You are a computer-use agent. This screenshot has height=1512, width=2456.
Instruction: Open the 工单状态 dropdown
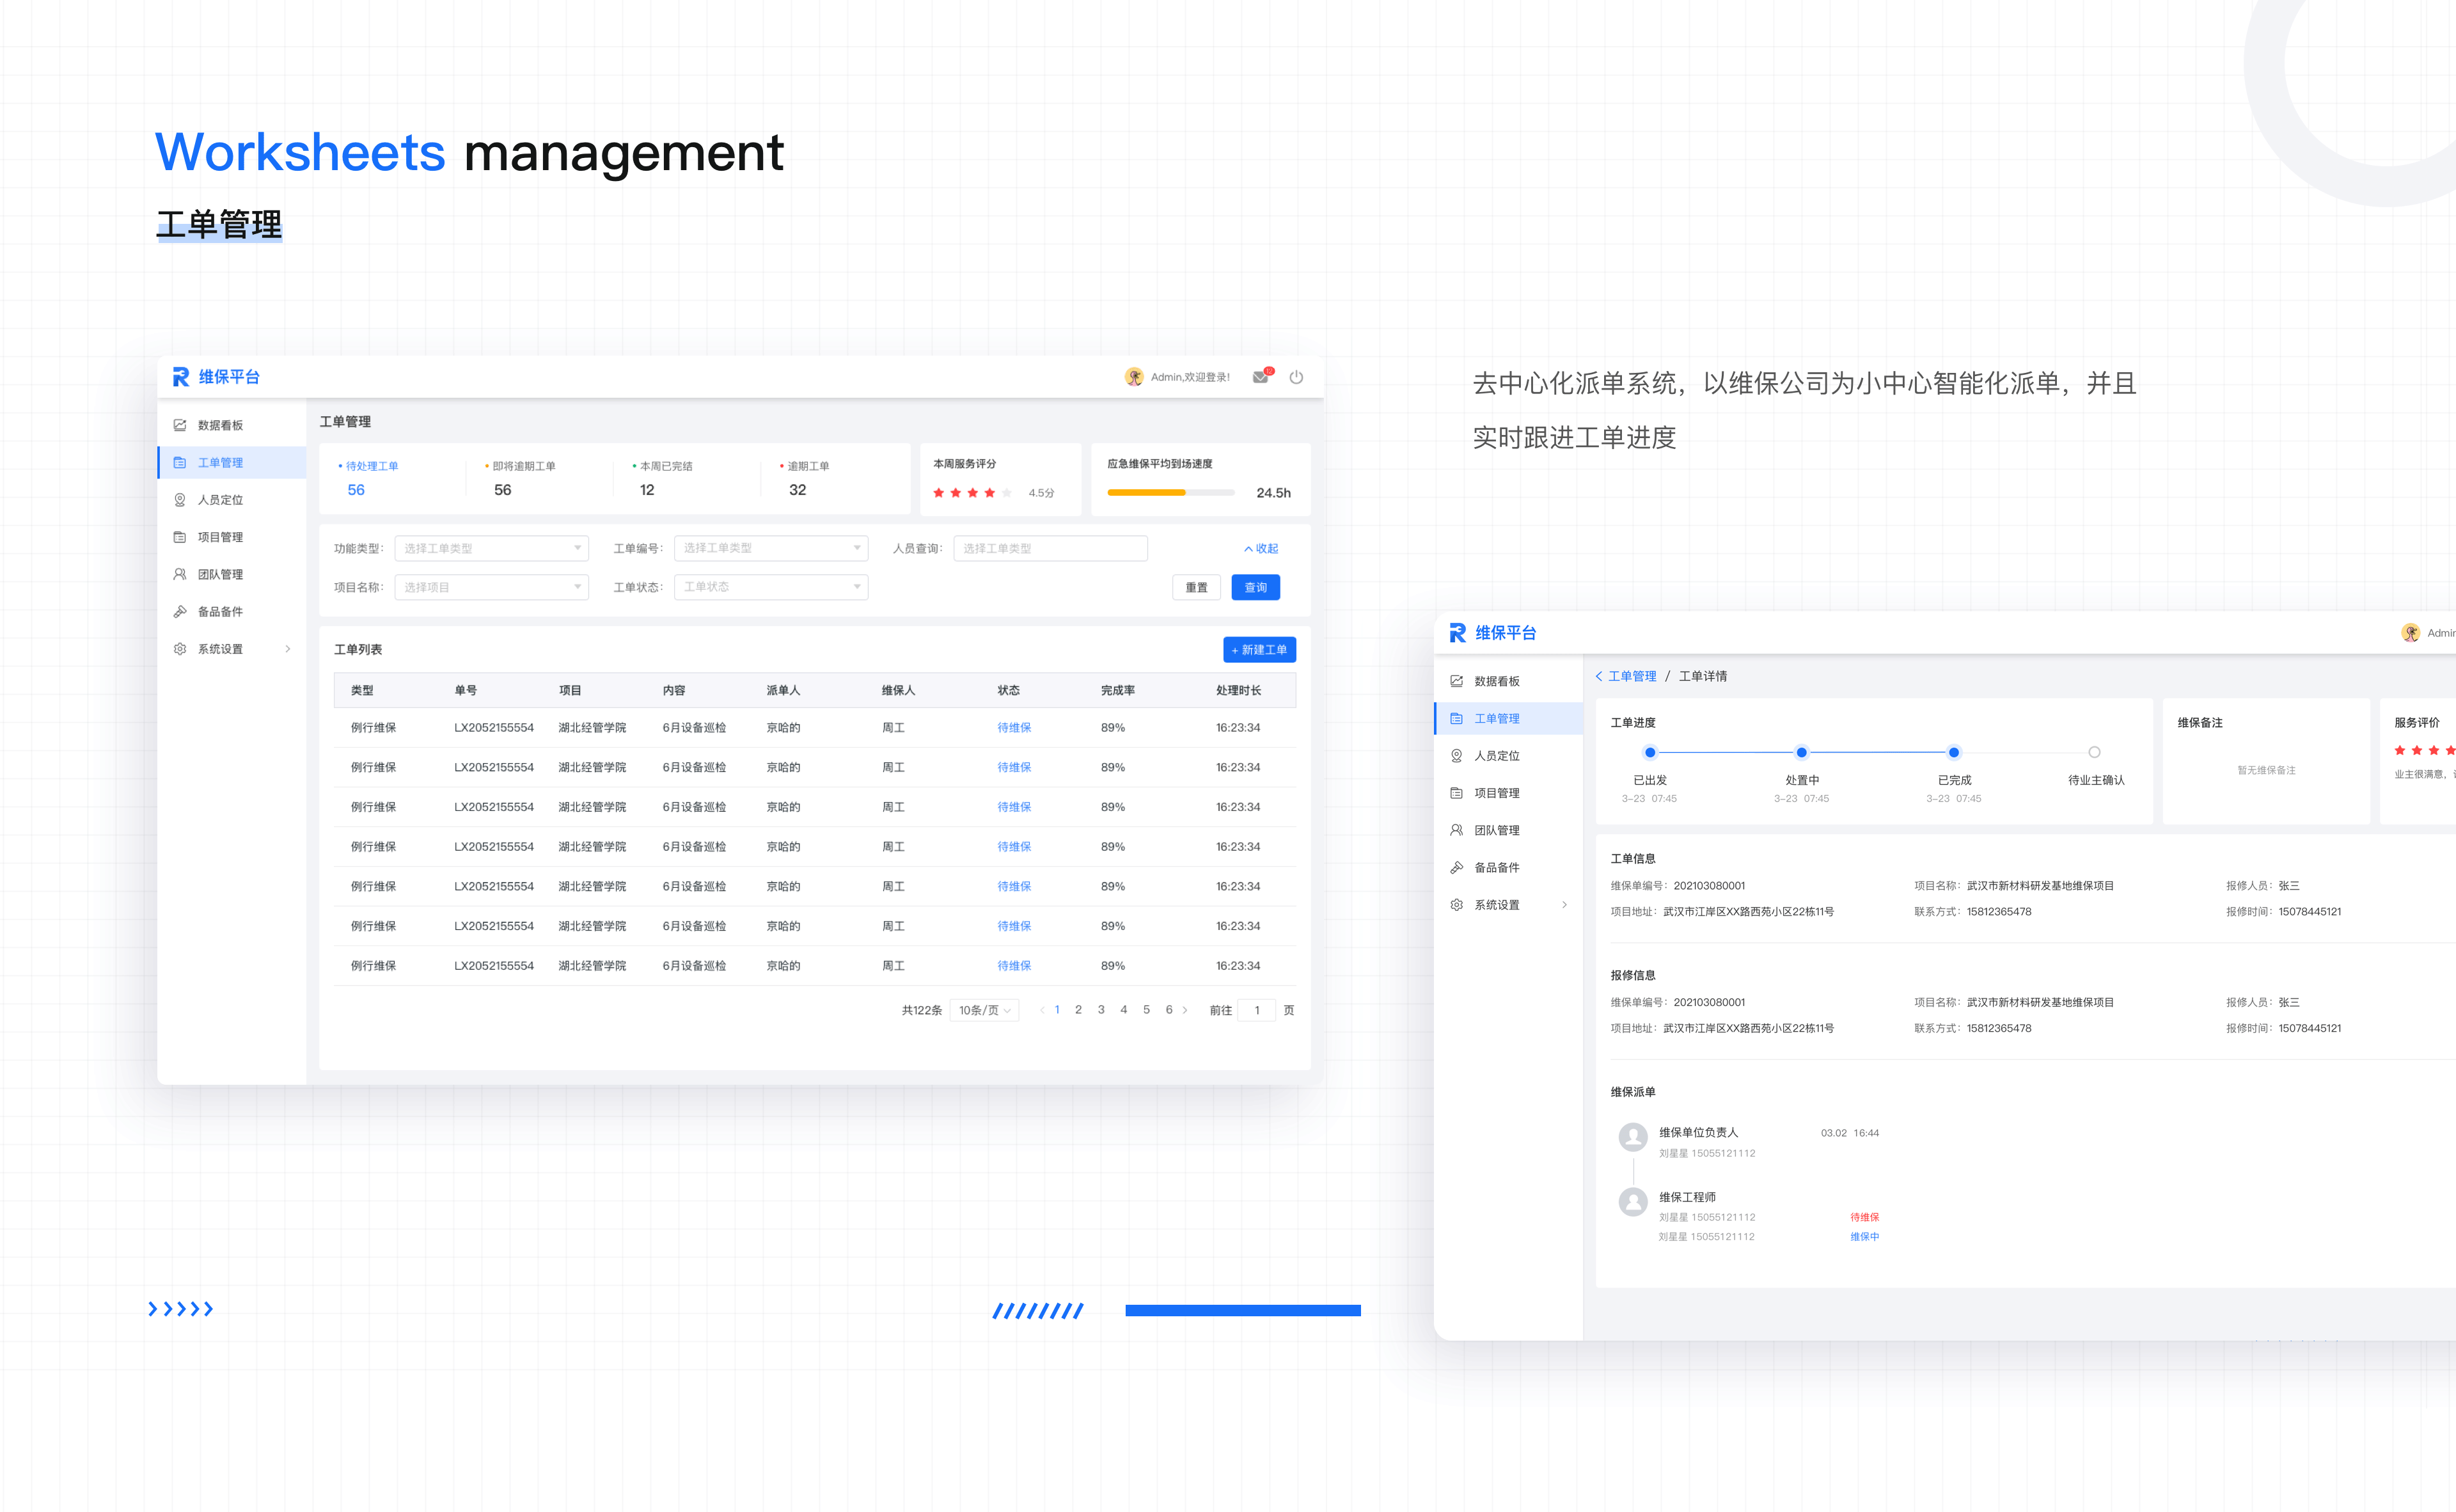click(x=771, y=587)
